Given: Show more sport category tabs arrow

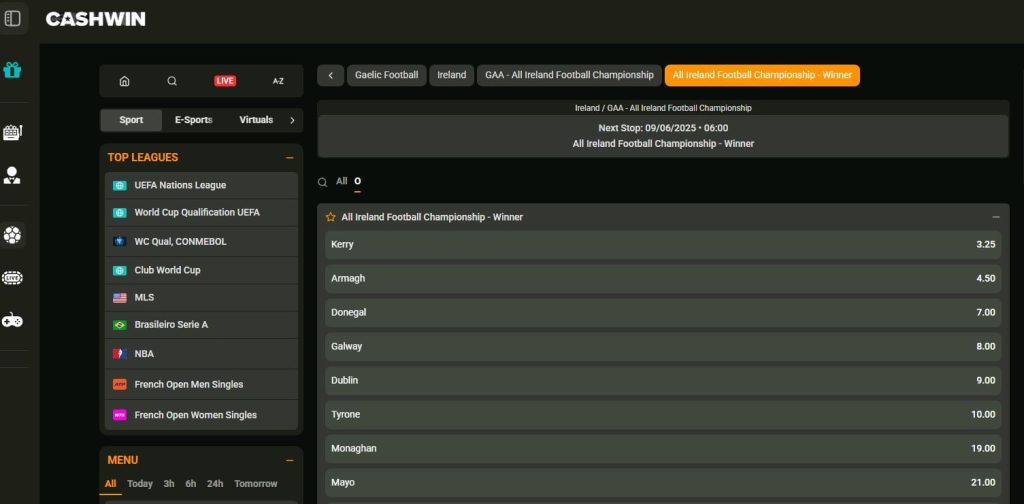Looking at the screenshot, I should pyautogui.click(x=292, y=120).
